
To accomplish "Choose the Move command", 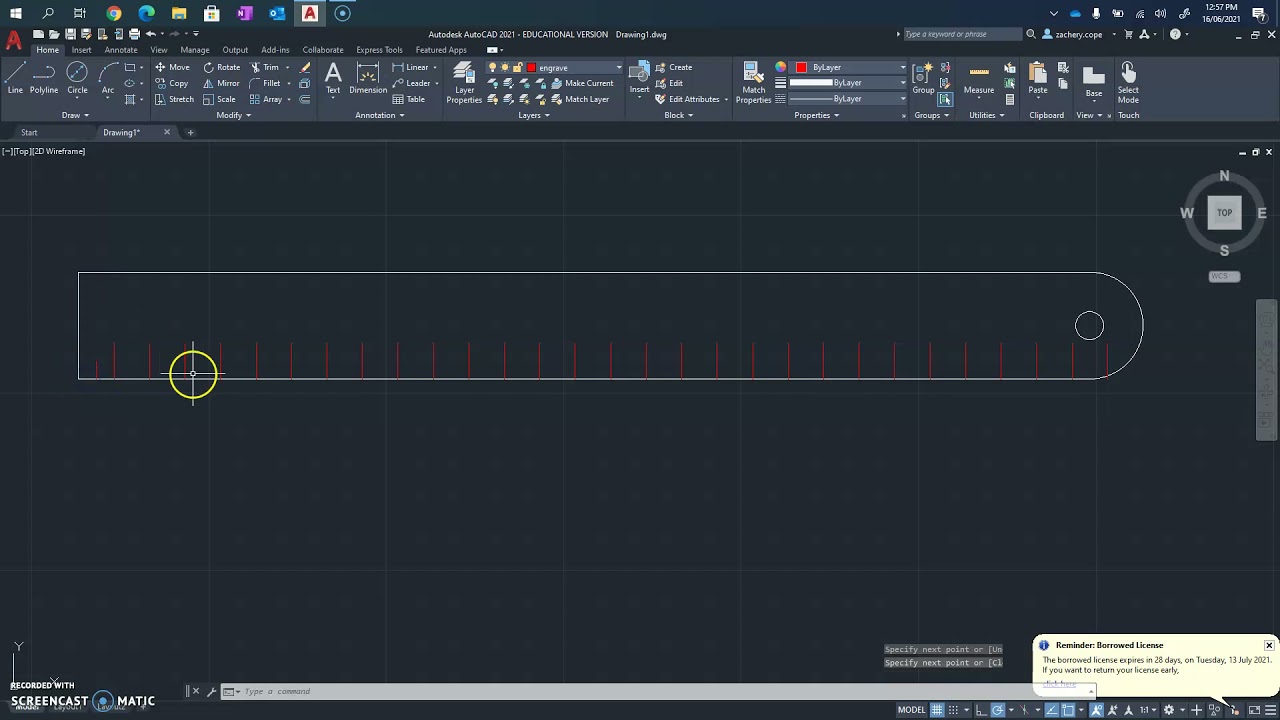I will pyautogui.click(x=172, y=67).
